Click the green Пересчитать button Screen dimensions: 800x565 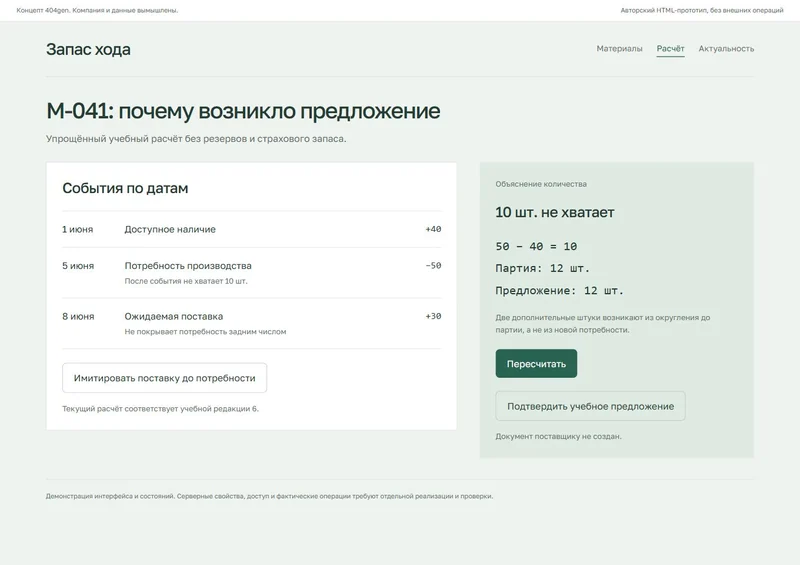pos(536,364)
